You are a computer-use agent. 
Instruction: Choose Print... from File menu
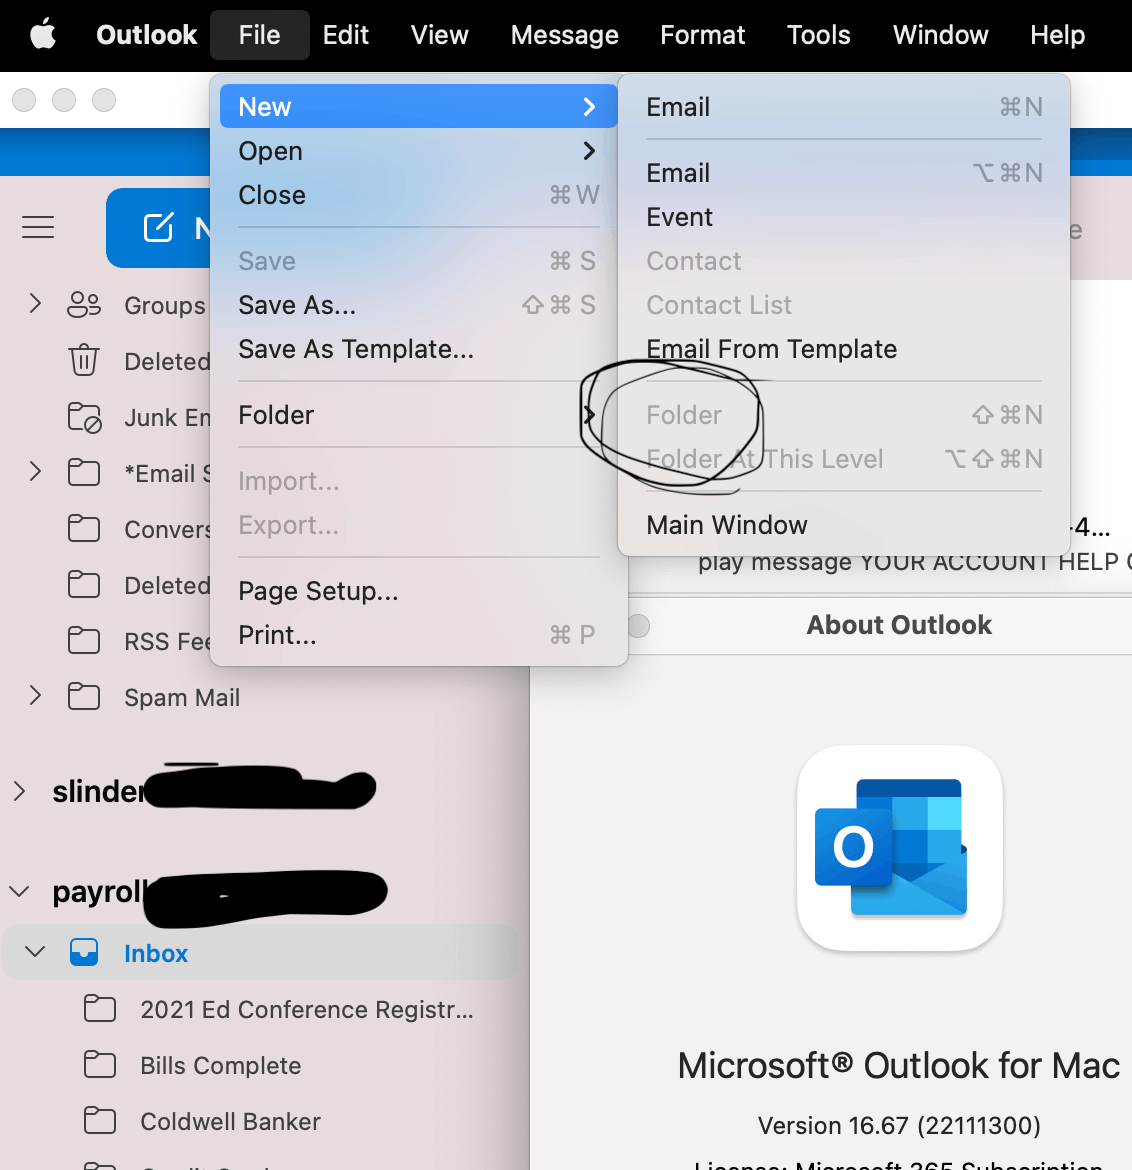pos(419,635)
